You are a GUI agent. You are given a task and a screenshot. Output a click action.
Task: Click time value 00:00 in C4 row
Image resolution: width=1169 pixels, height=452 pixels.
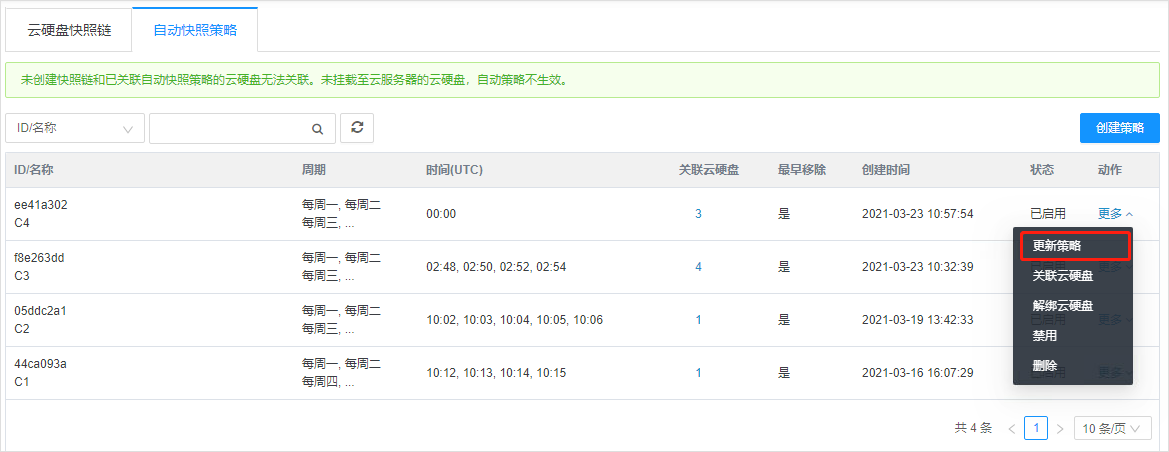tap(441, 213)
